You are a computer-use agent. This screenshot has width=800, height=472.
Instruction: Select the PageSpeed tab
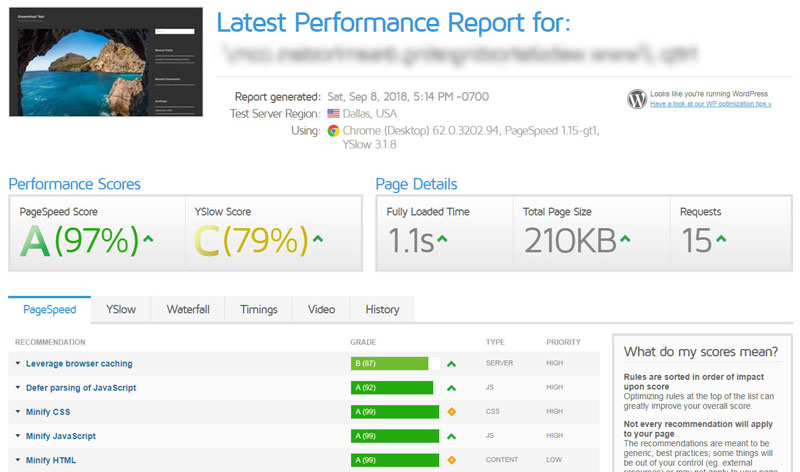(49, 310)
